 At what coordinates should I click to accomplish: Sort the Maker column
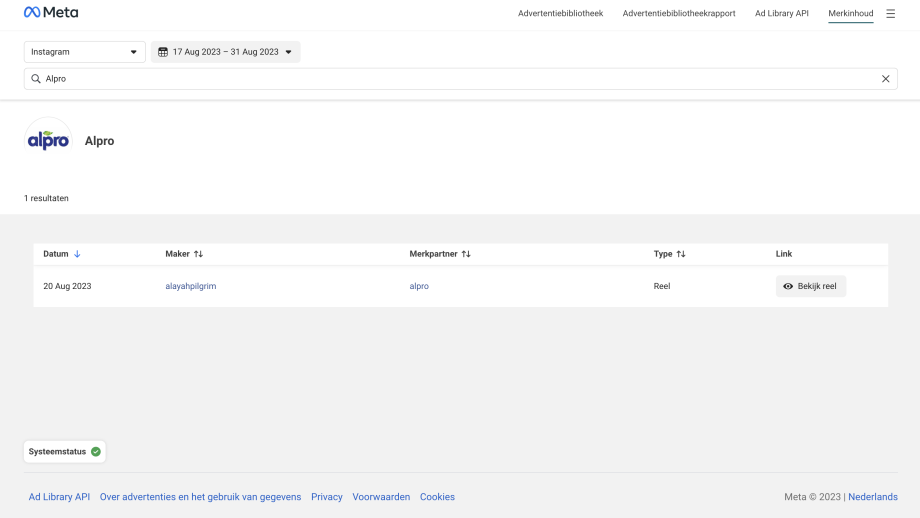tap(198, 254)
